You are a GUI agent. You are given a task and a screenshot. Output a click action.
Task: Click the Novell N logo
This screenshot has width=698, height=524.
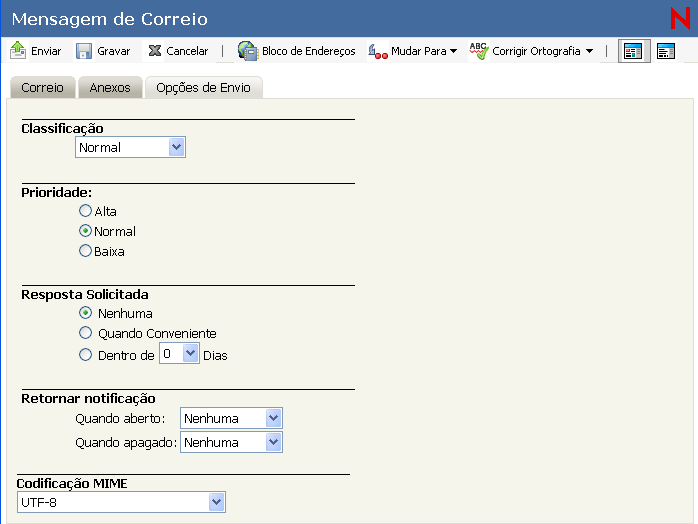680,18
